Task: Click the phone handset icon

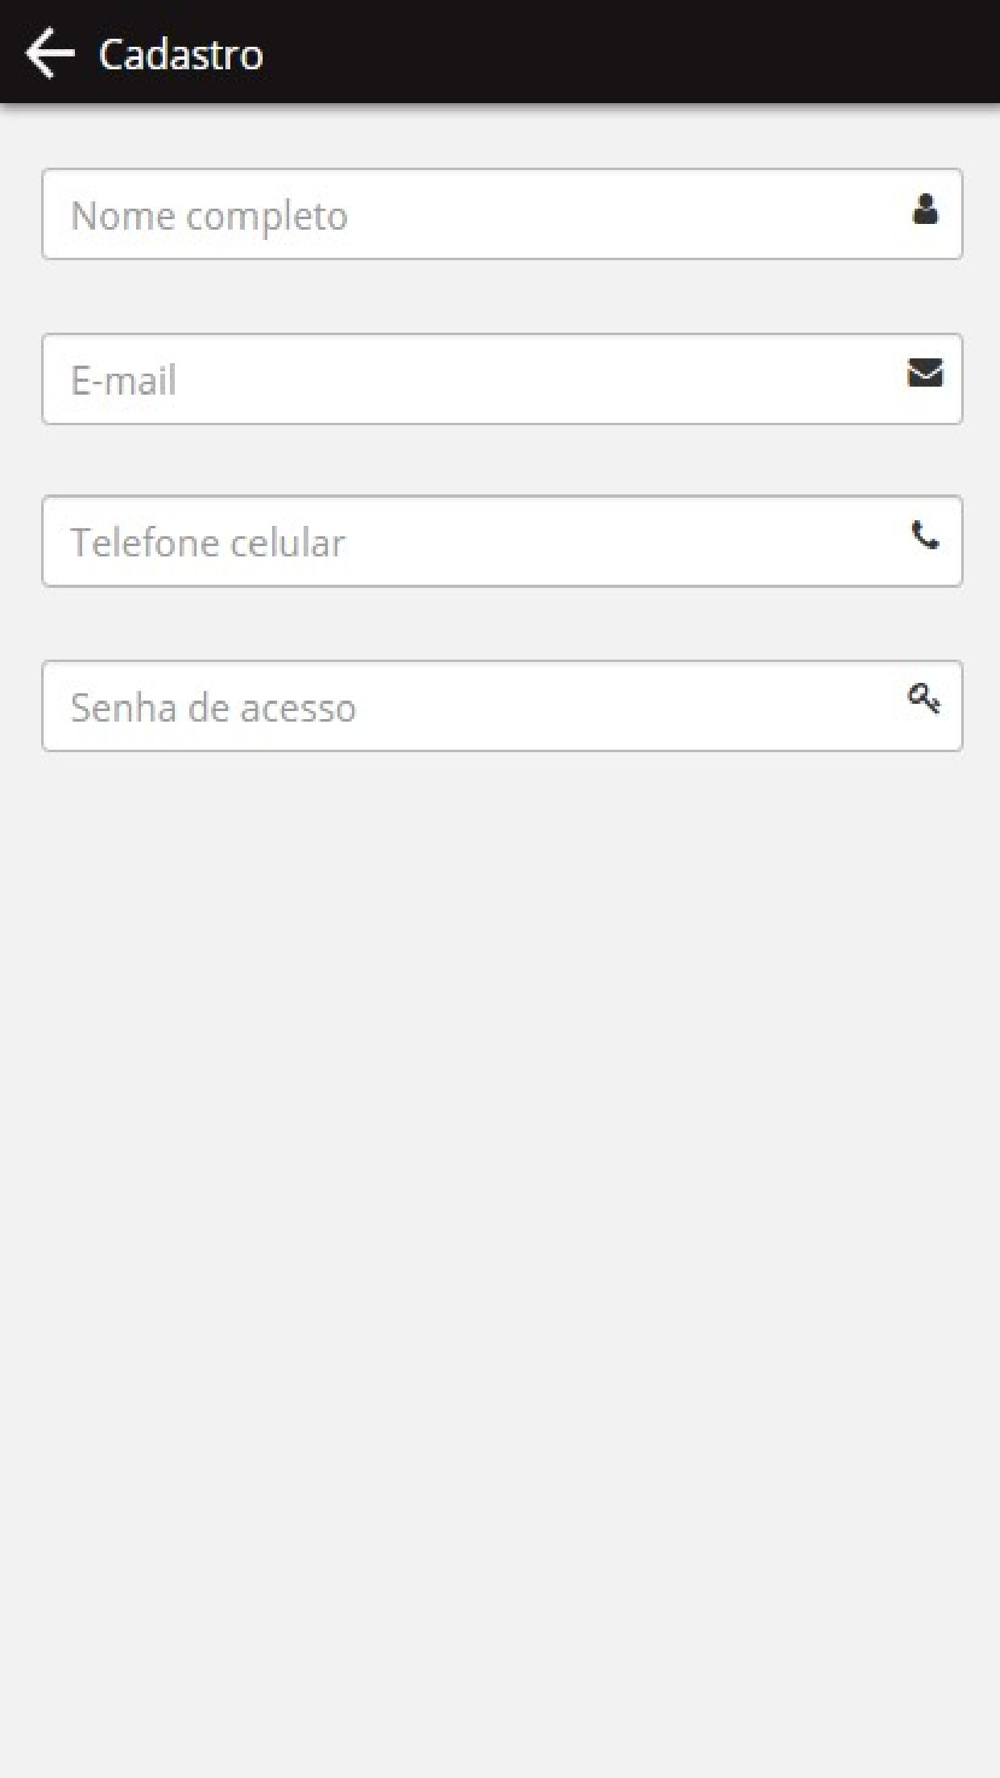Action: point(925,536)
